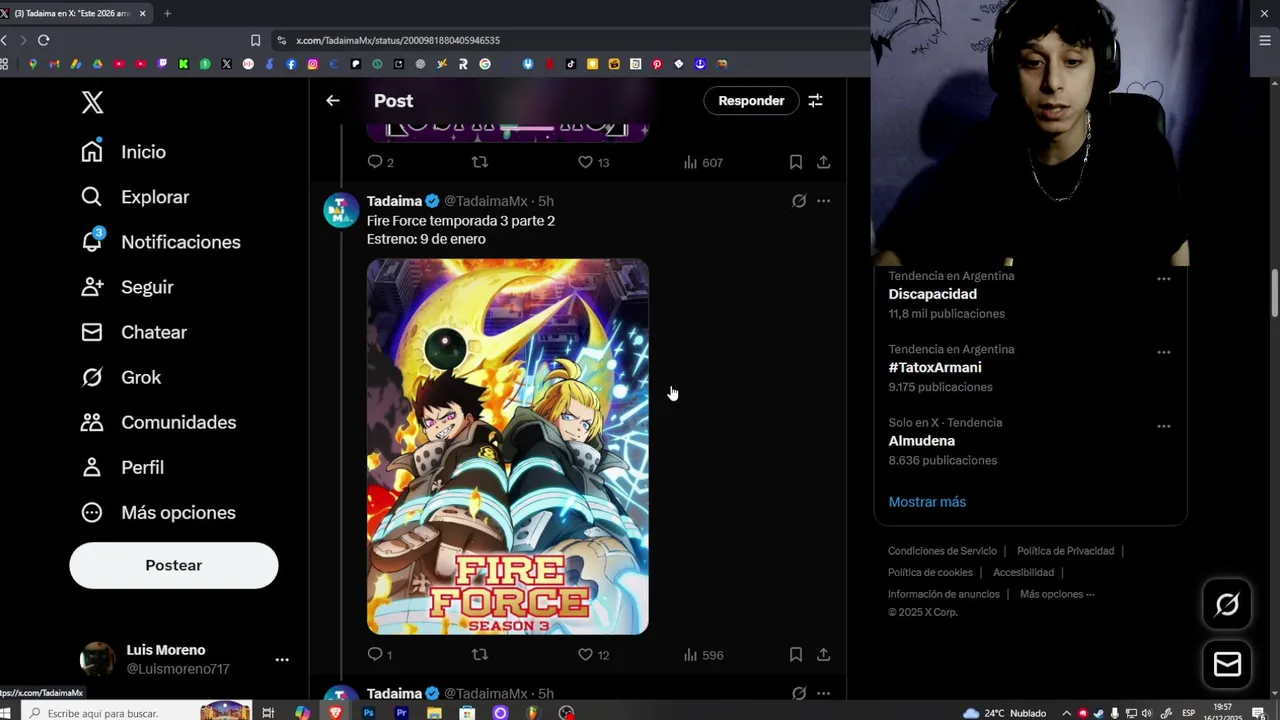1280x720 pixels.
Task: Open the Fire Force Season 3 poster image
Action: [508, 447]
